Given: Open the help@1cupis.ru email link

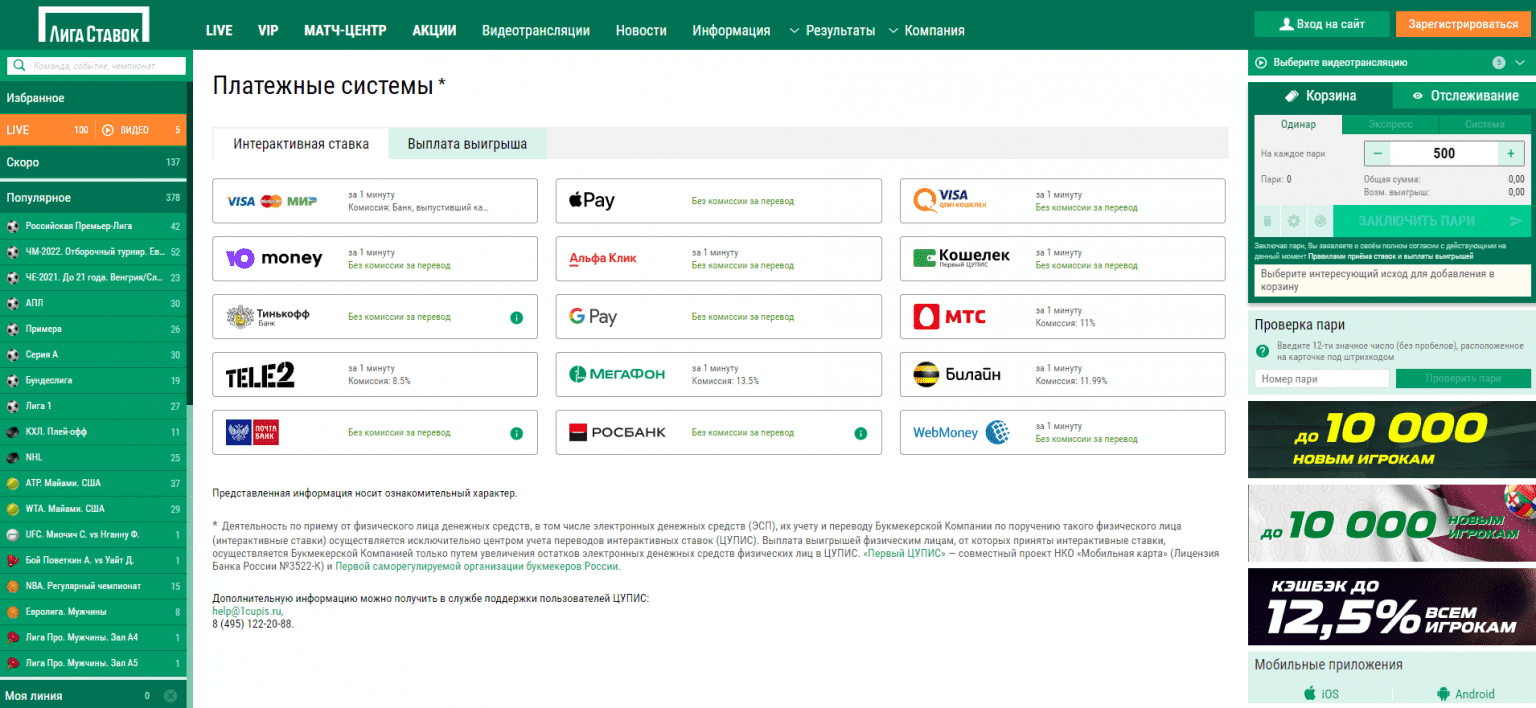Looking at the screenshot, I should tap(248, 611).
